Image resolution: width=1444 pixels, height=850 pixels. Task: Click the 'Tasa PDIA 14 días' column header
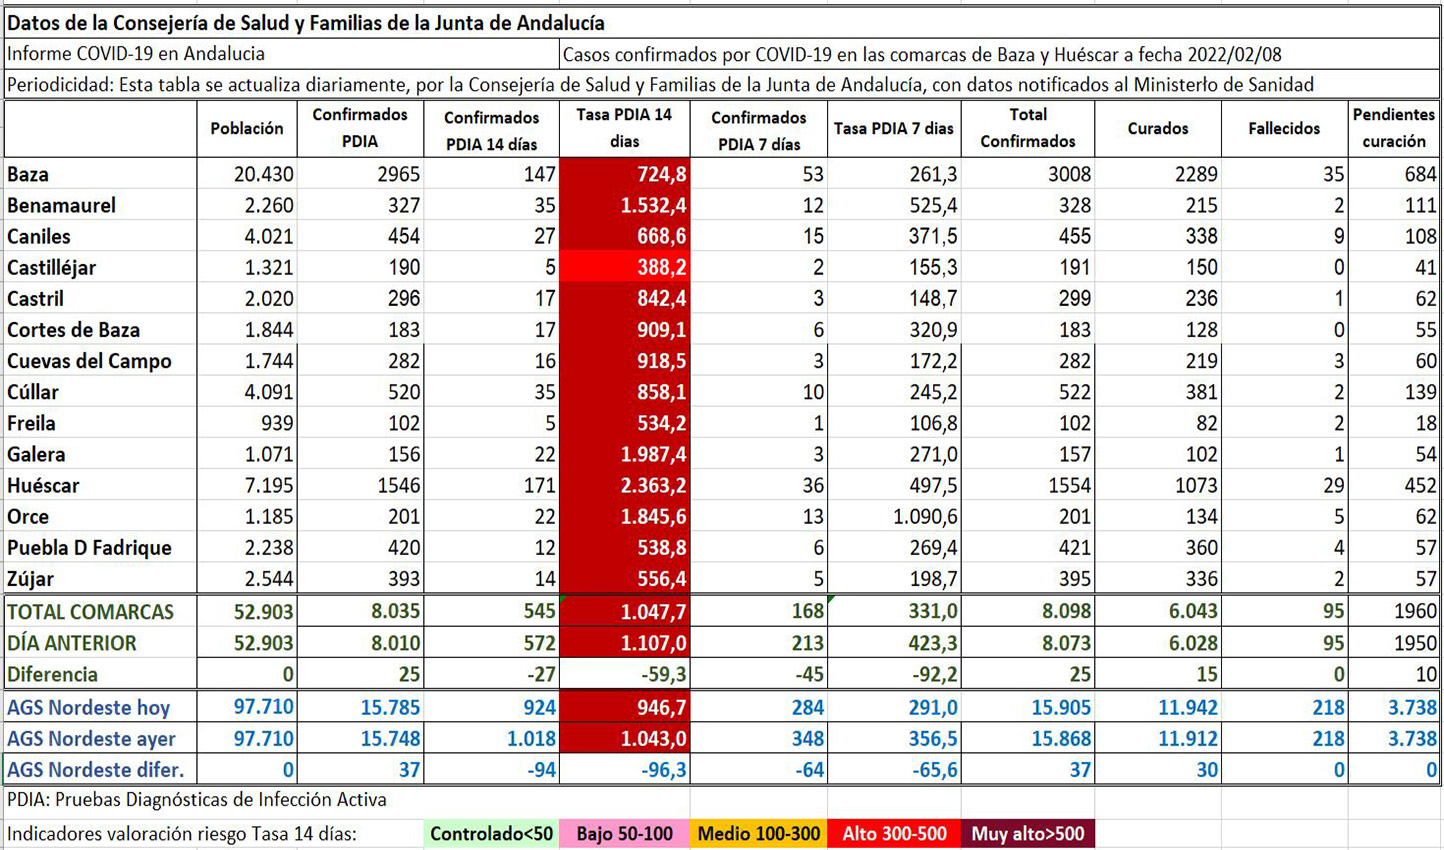click(x=624, y=129)
